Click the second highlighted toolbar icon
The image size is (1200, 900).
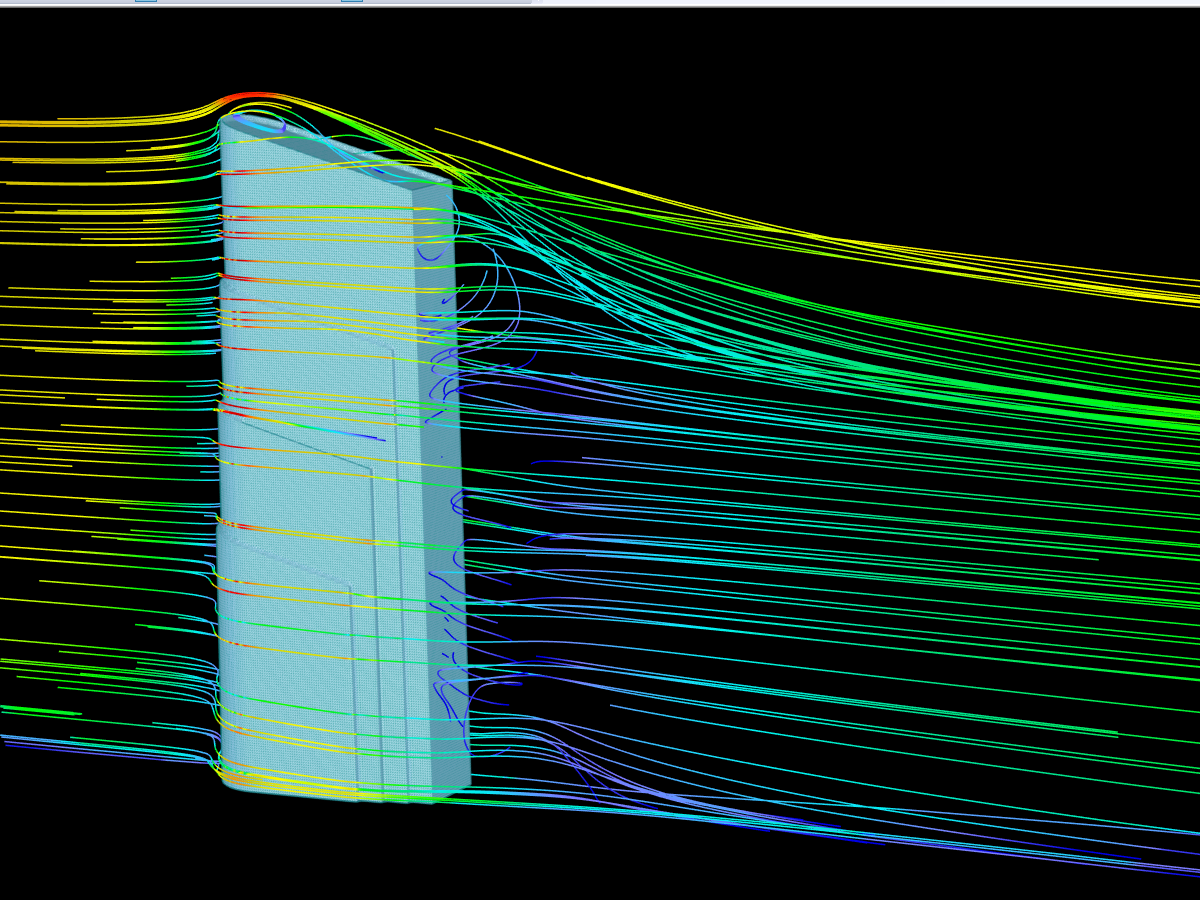350,2
